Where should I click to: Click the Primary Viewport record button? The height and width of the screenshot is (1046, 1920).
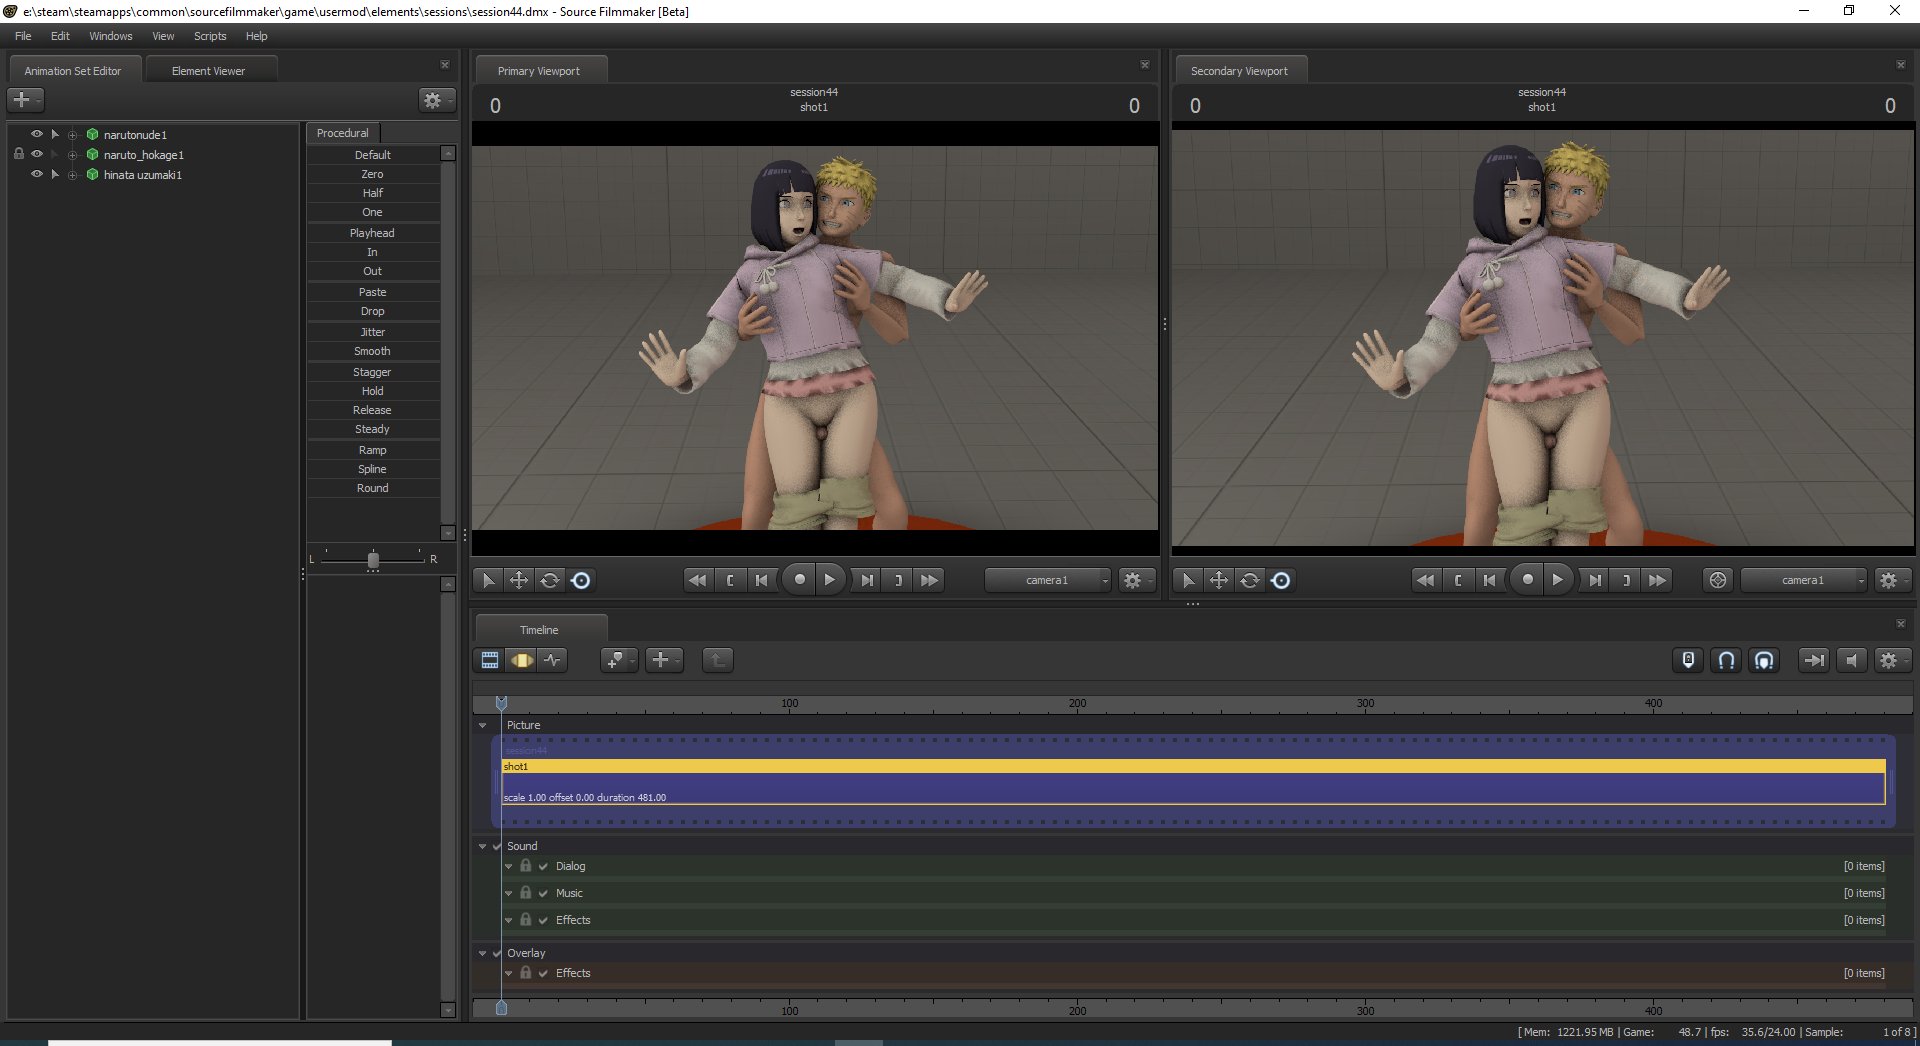(x=799, y=580)
